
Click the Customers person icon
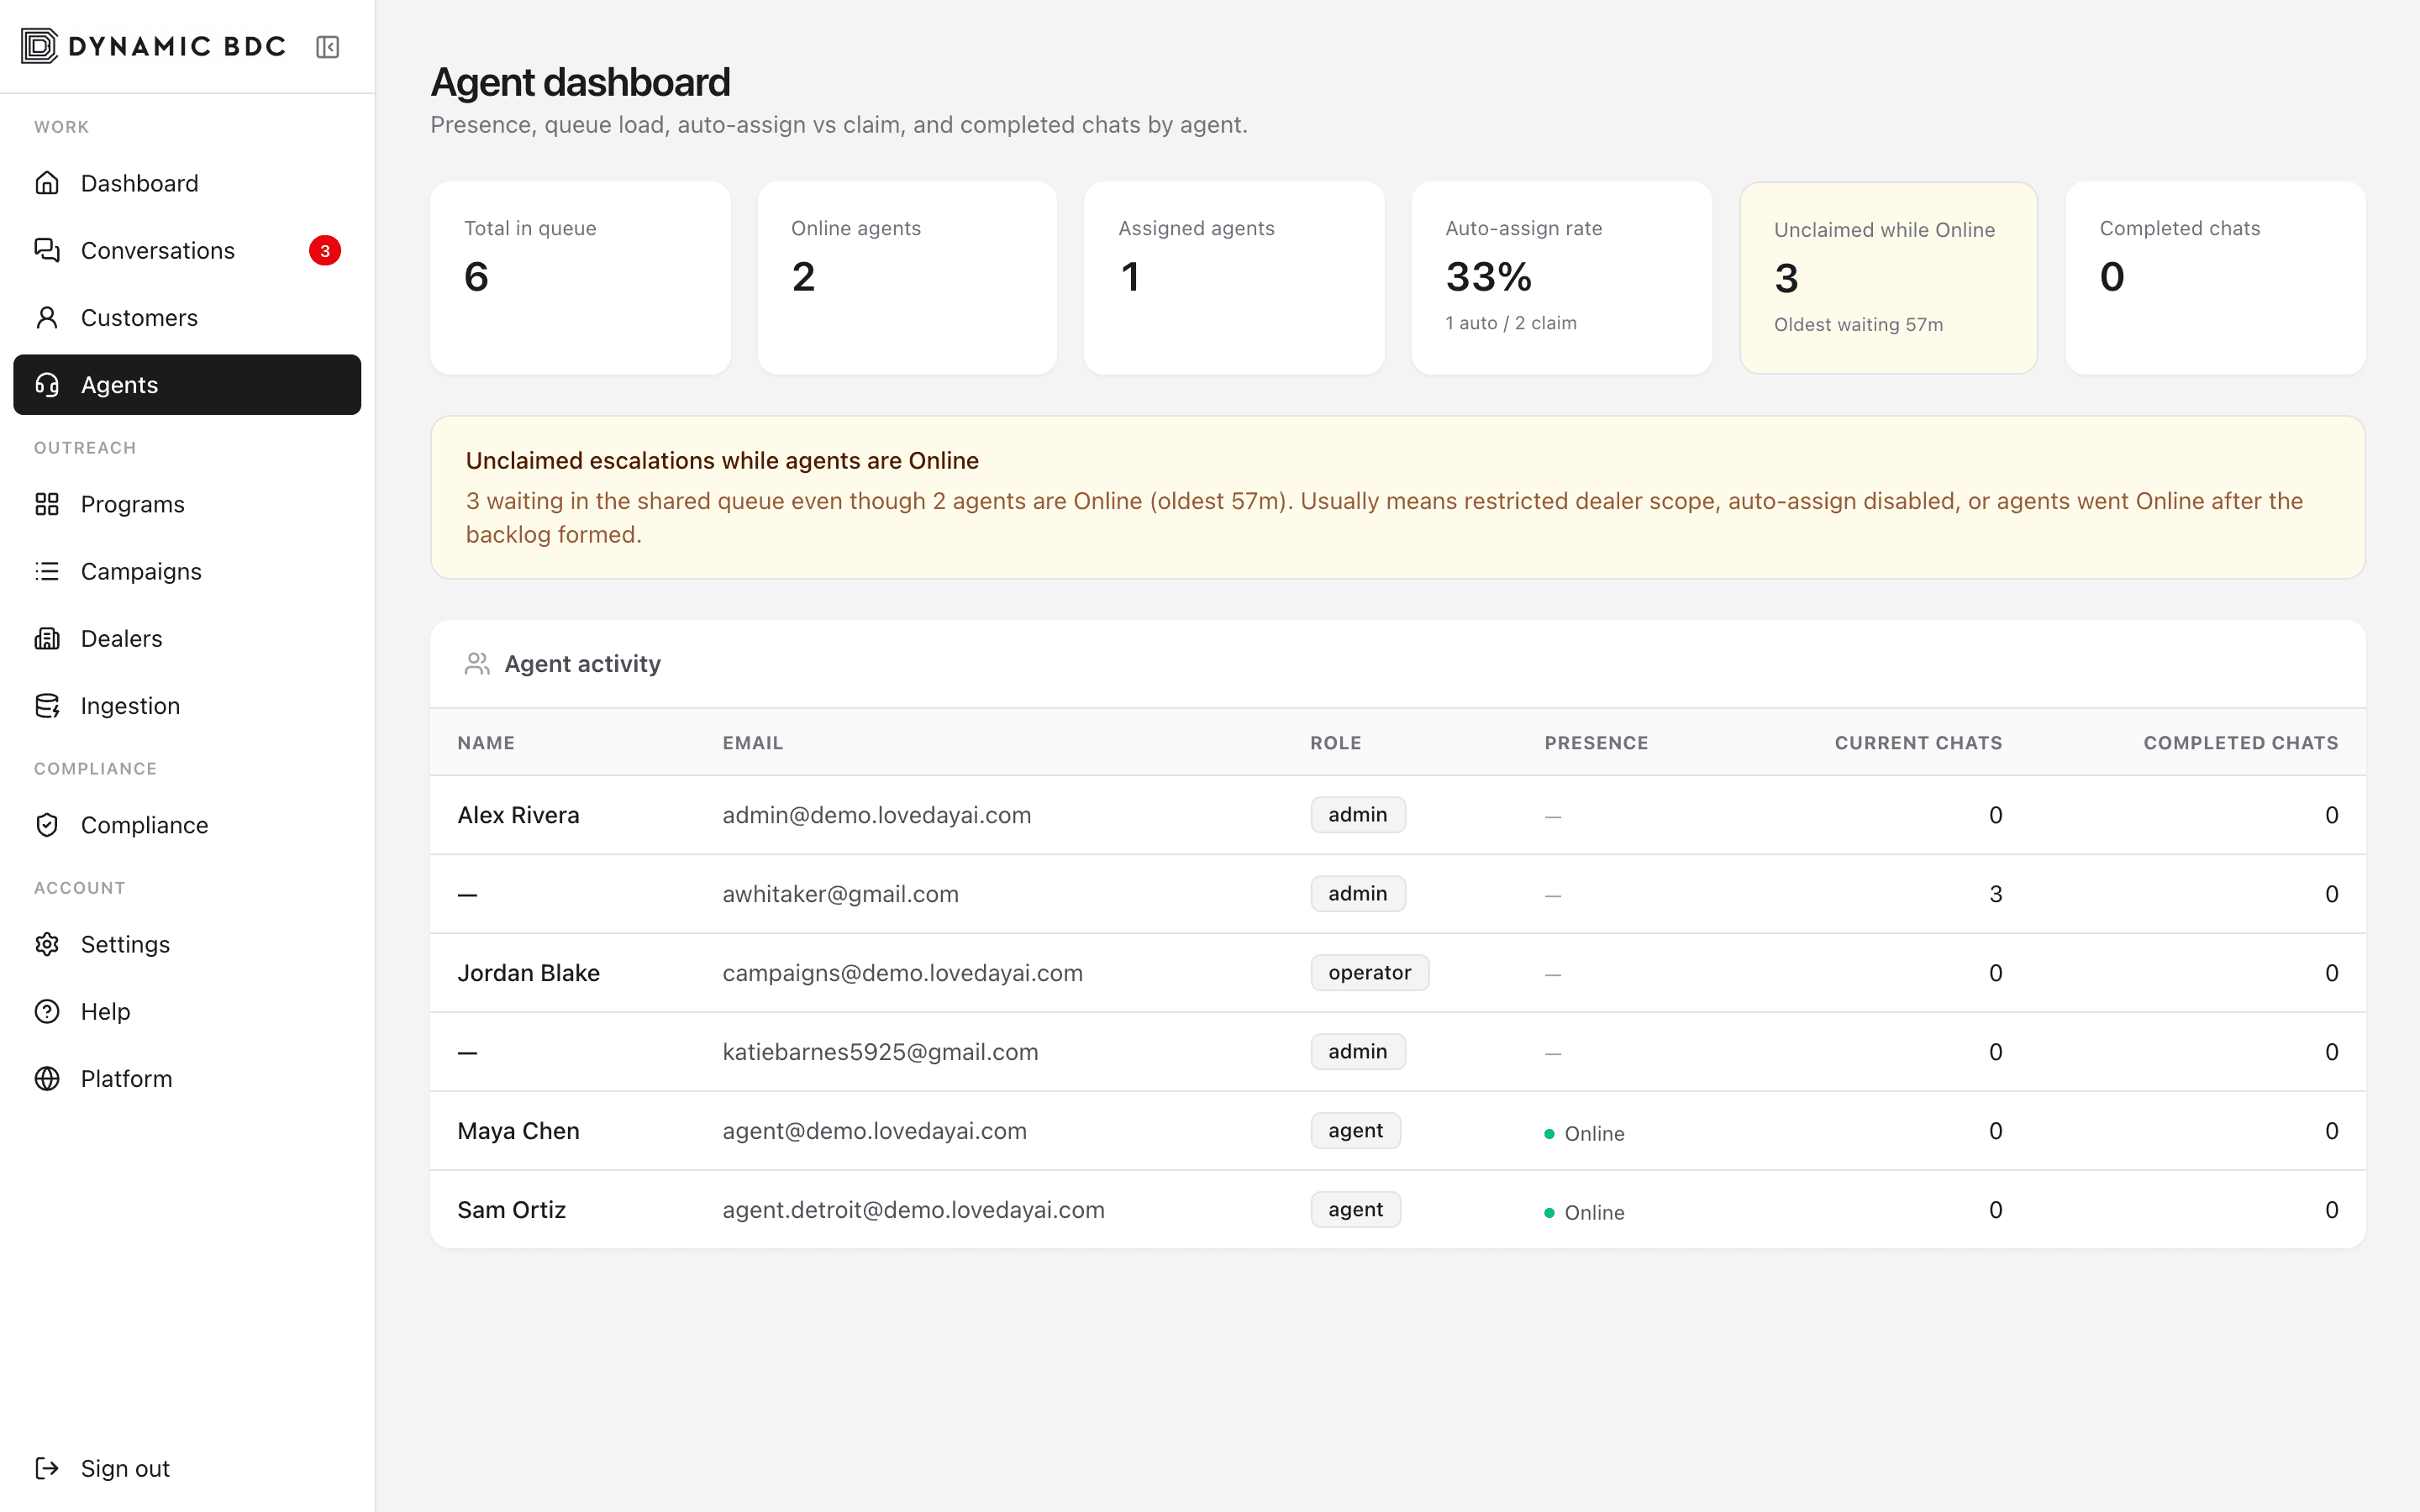47,317
